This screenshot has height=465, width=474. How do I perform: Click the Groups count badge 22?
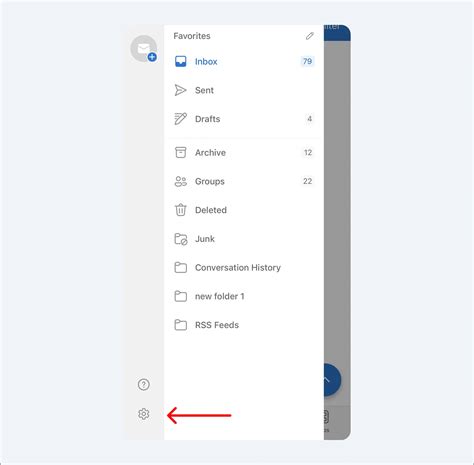308,181
